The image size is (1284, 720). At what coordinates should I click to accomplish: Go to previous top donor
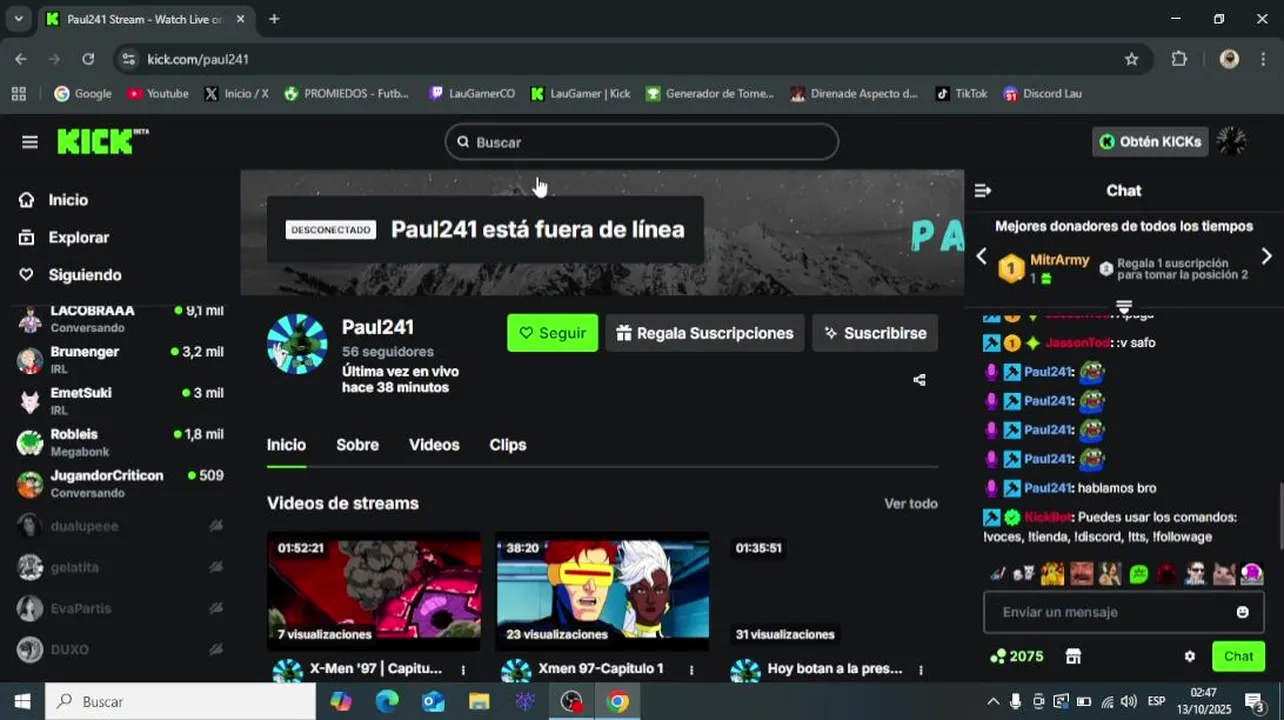click(x=981, y=256)
